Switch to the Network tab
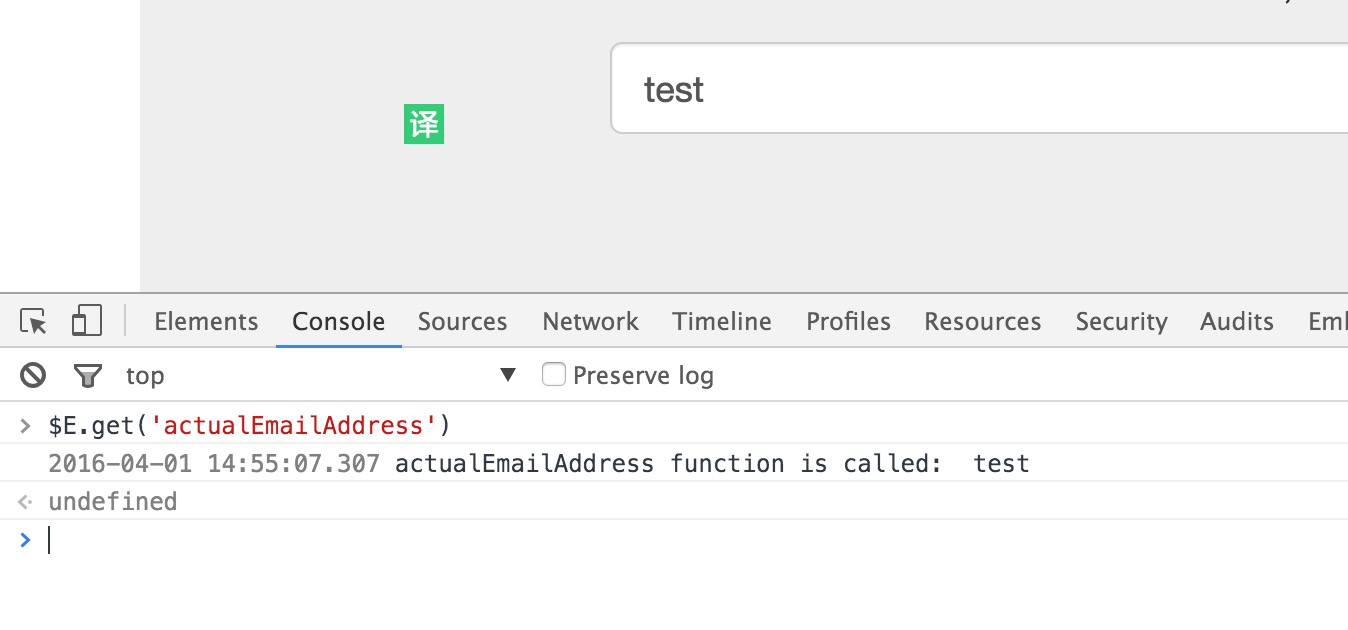Image resolution: width=1348 pixels, height=630 pixels. [x=590, y=321]
